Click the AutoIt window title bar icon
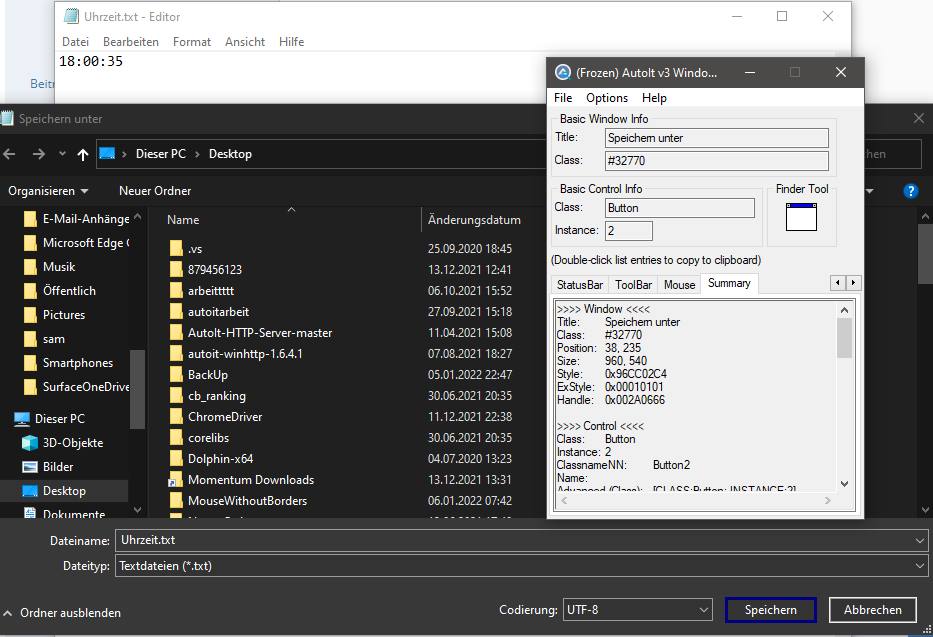Viewport: 933px width, 637px height. point(563,73)
